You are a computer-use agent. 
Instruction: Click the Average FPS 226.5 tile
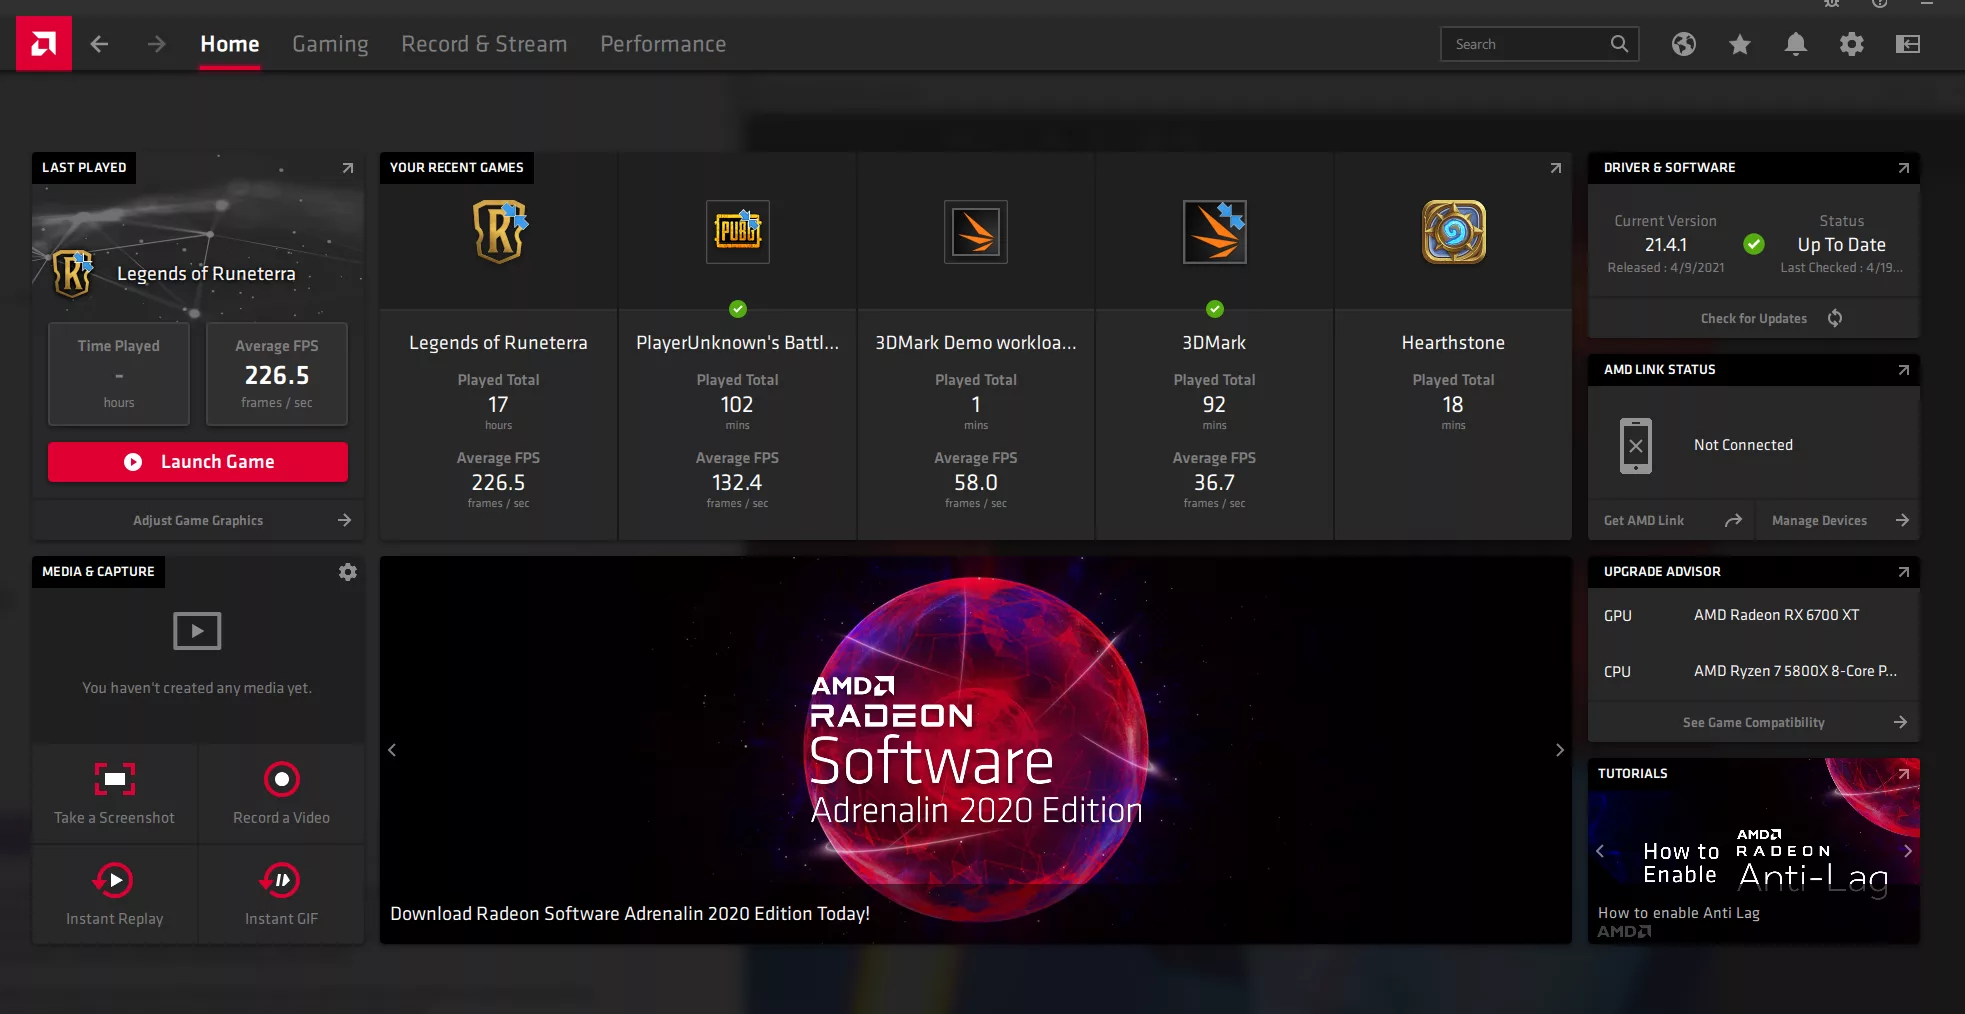pos(277,374)
